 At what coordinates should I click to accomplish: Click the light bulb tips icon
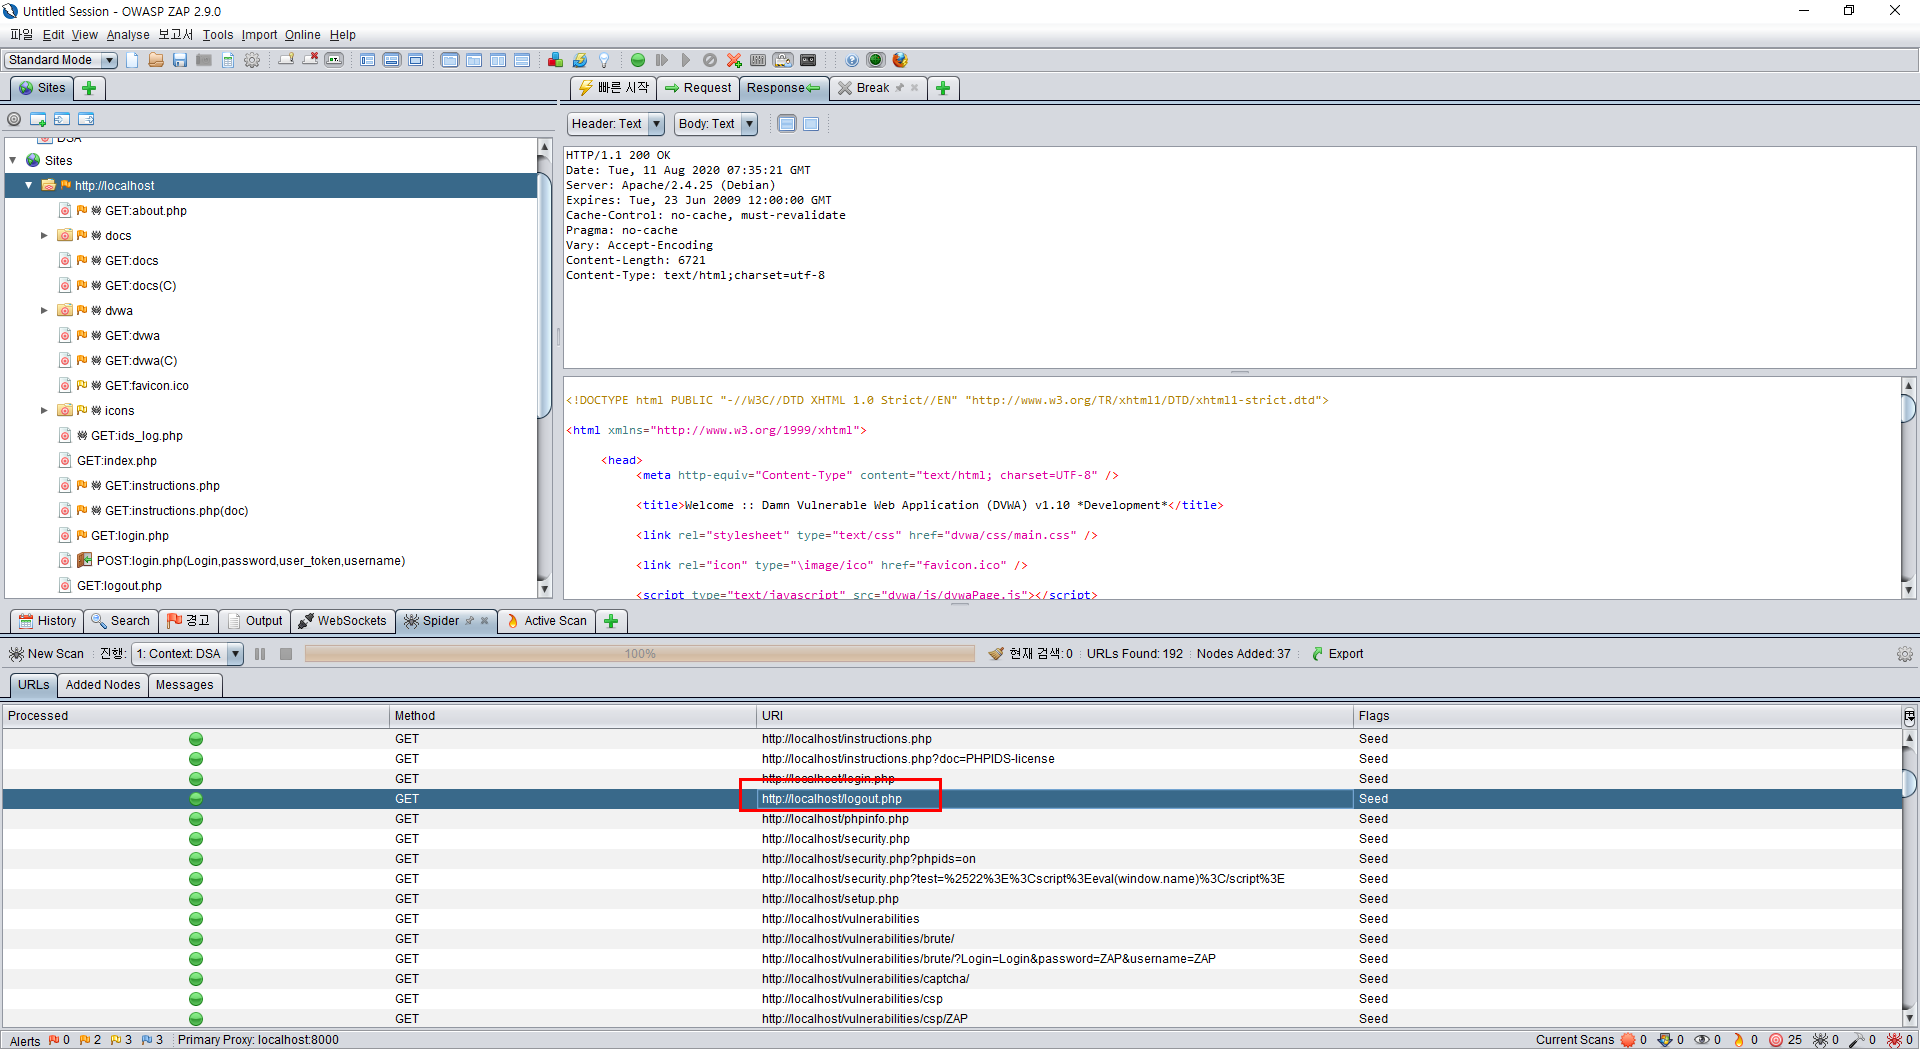tap(604, 60)
